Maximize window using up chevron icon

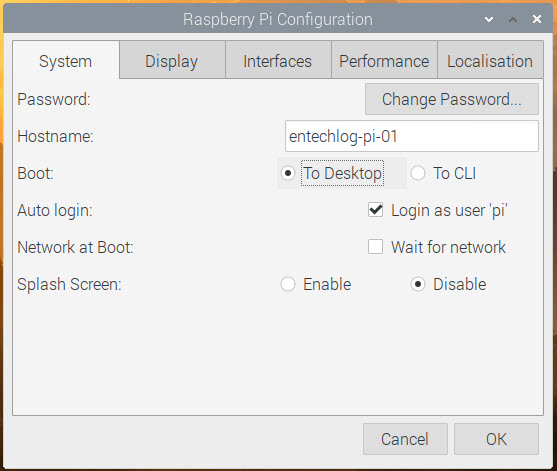pyautogui.click(x=513, y=20)
